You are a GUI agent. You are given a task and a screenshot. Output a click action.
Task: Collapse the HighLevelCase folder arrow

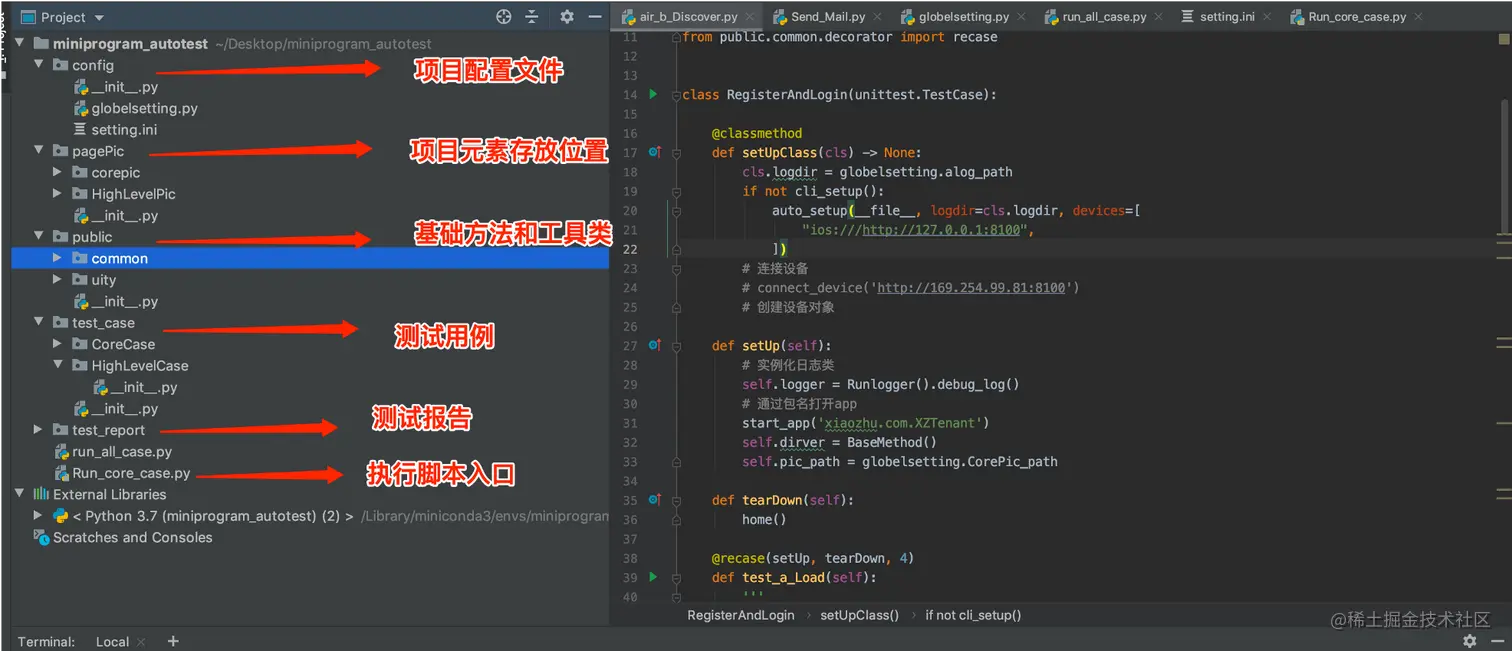pos(58,366)
